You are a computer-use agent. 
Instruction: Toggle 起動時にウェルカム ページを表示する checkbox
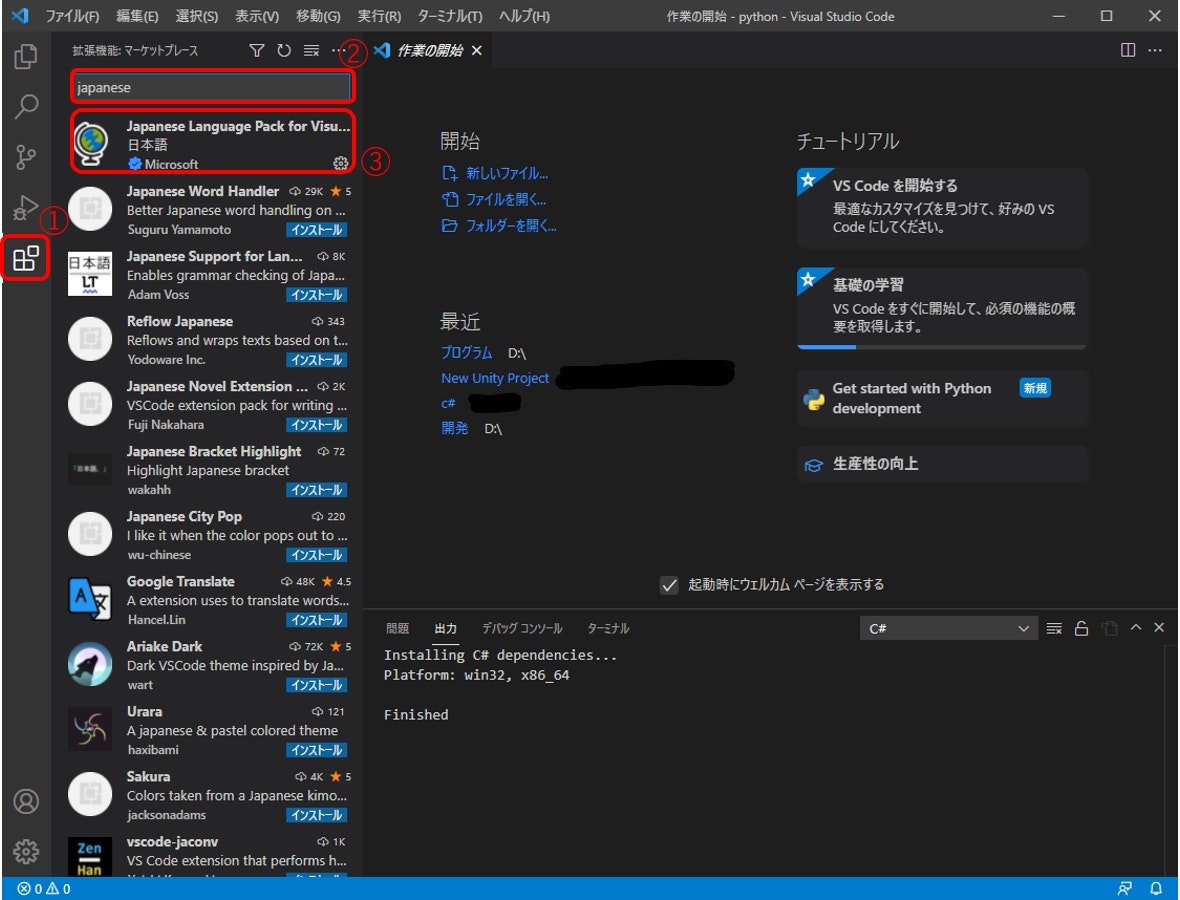pos(669,585)
